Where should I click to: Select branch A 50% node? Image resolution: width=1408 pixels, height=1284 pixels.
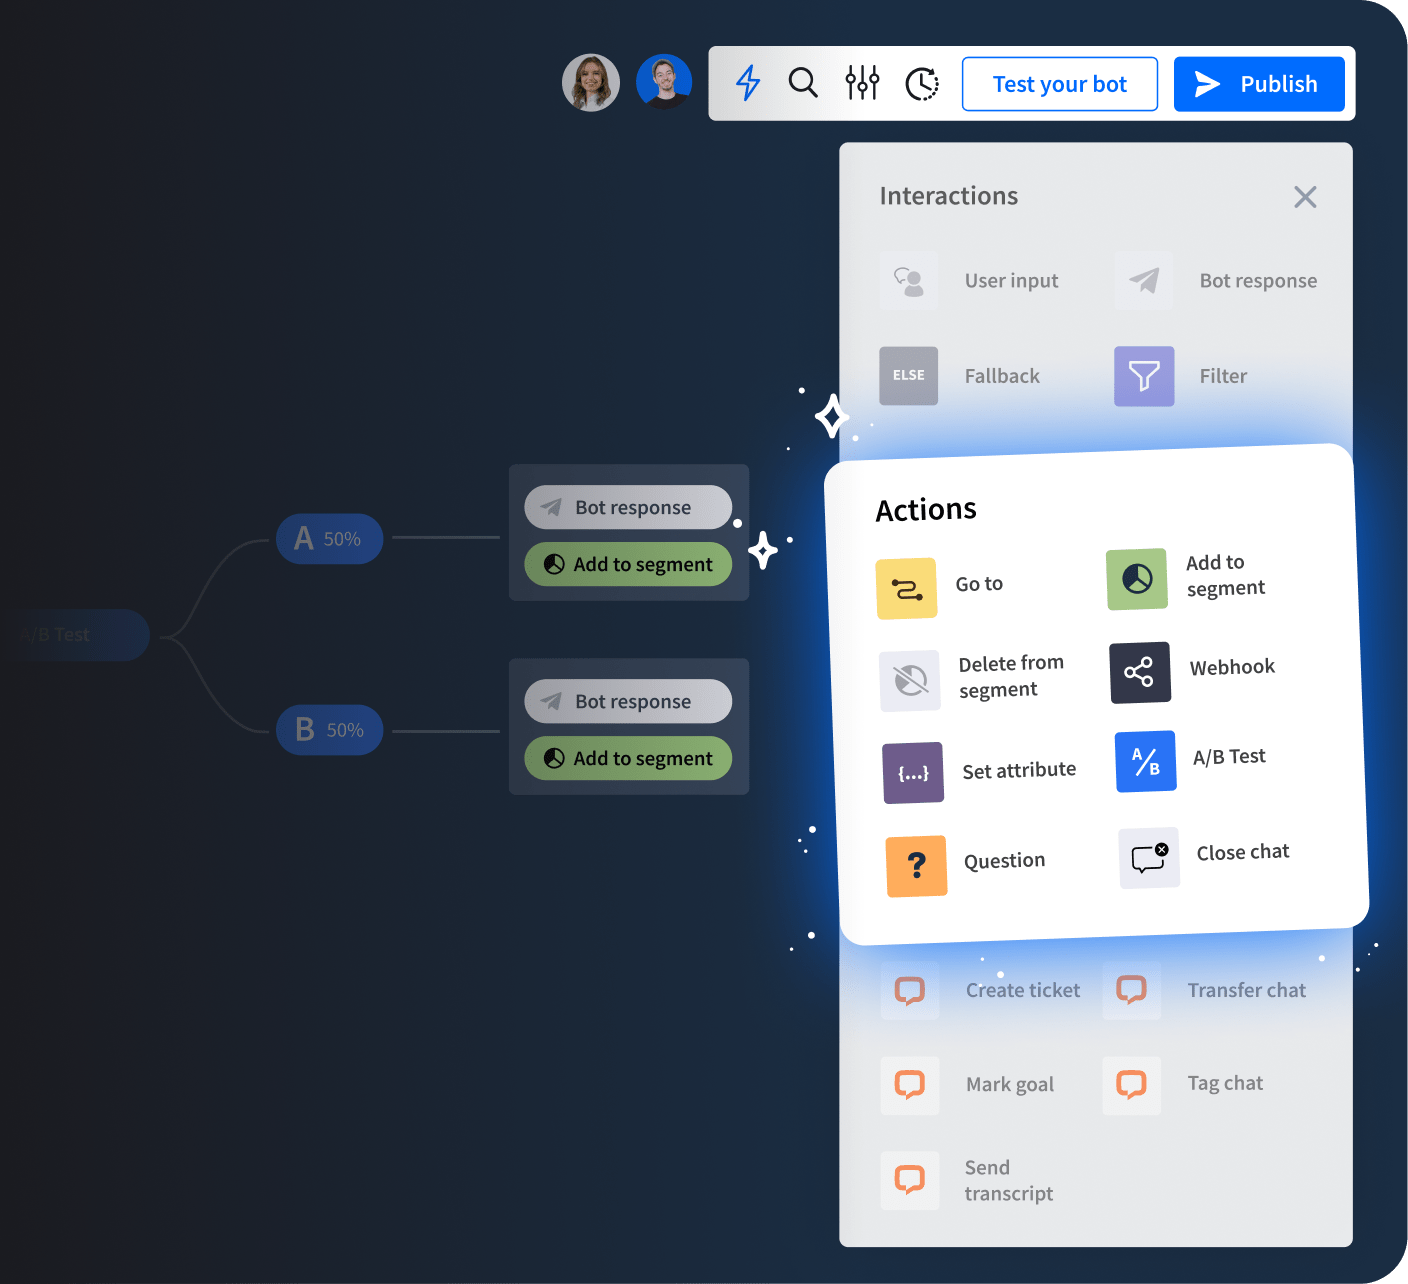(329, 538)
